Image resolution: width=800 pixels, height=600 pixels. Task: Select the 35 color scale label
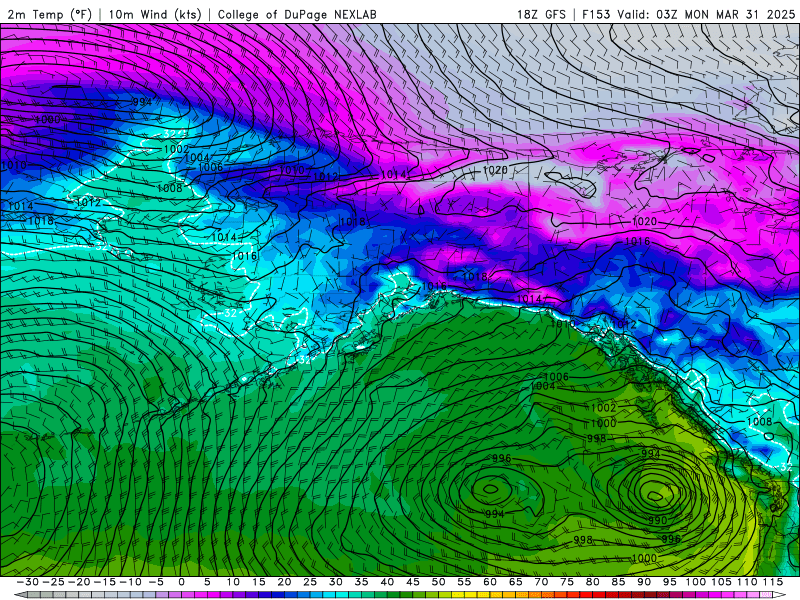point(361,582)
